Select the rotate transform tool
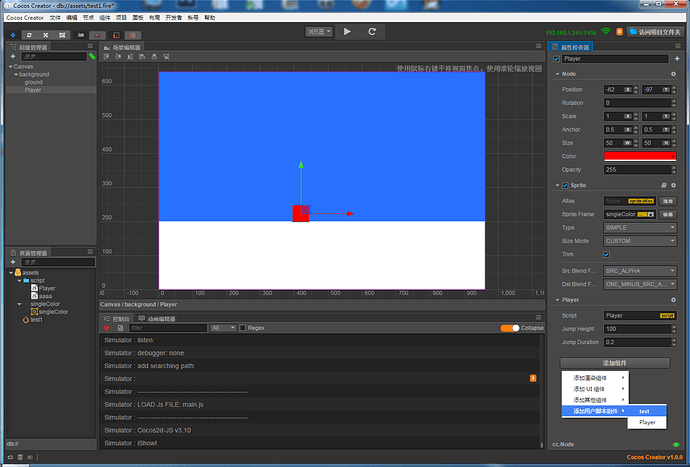Image resolution: width=690 pixels, height=467 pixels. (x=29, y=35)
